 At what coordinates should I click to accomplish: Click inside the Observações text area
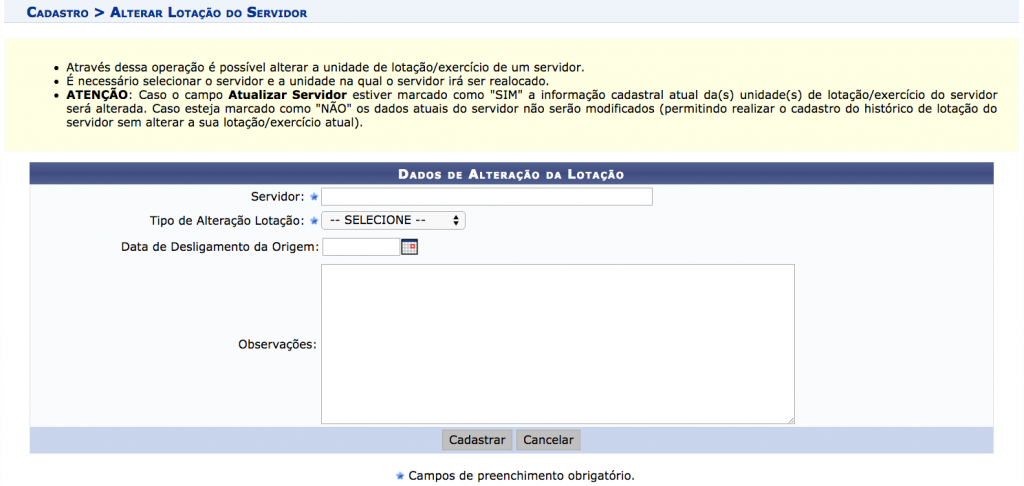pos(557,344)
